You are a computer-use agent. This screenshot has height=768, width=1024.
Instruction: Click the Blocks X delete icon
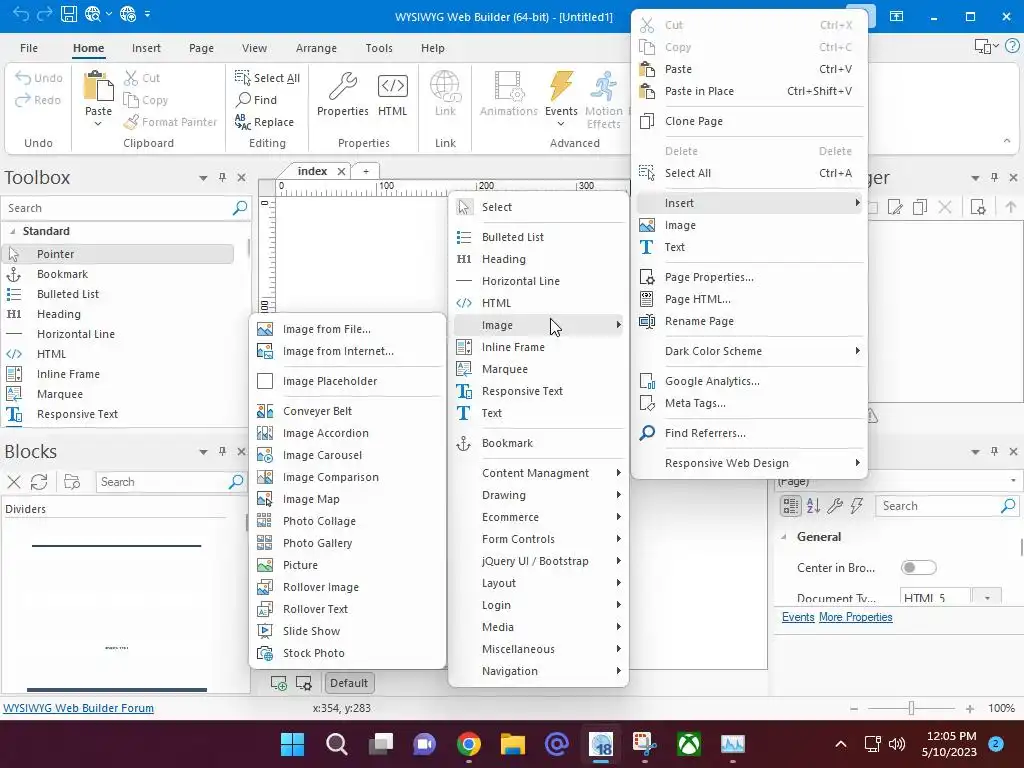coord(14,482)
